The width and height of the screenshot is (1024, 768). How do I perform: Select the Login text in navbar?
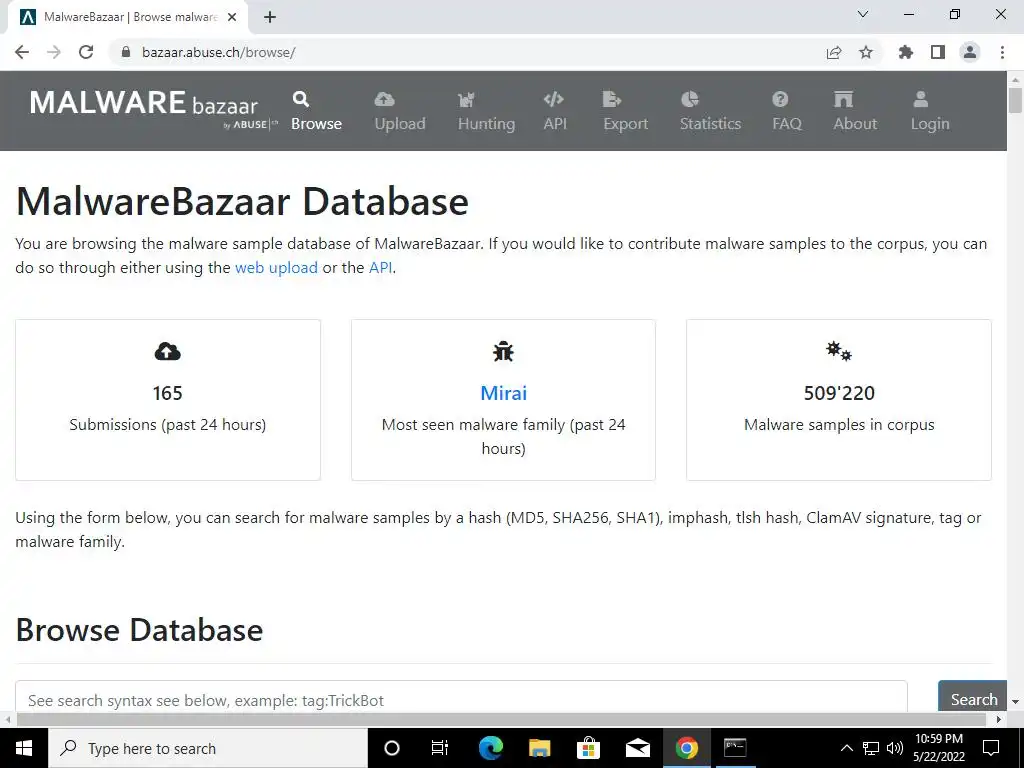(x=930, y=124)
